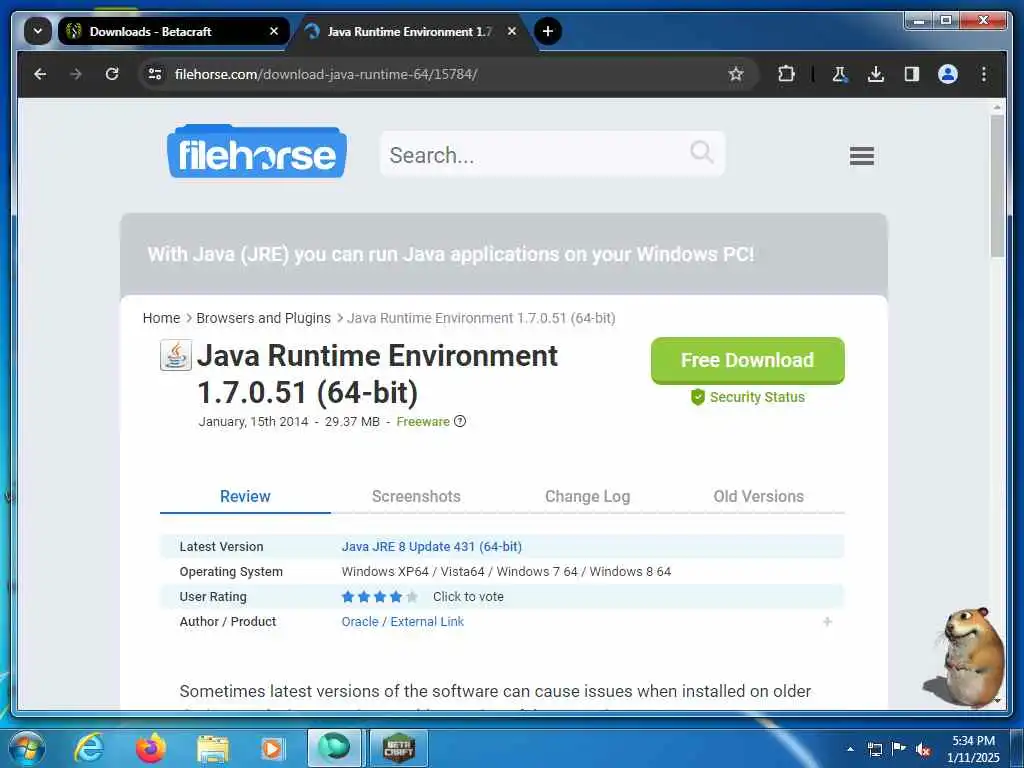Open site information icon in address bar
The image size is (1024, 768).
point(155,74)
